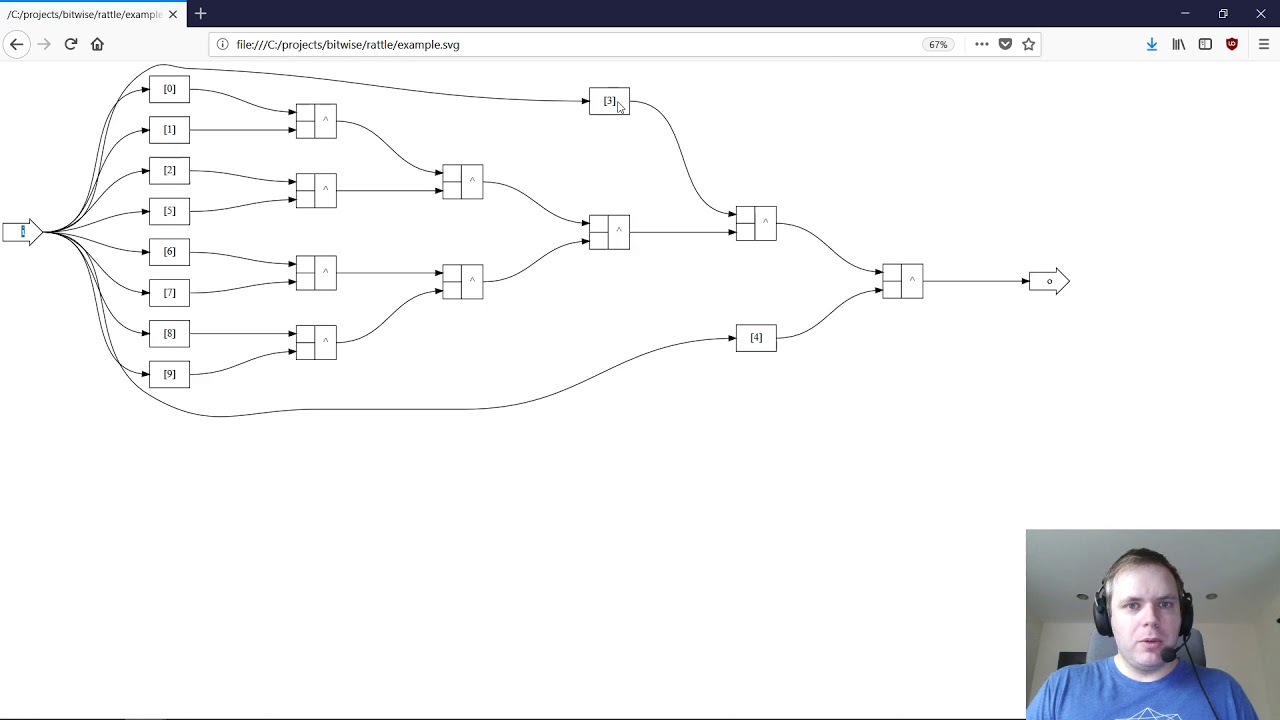This screenshot has height=720, width=1280.
Task: Open the Library view
Action: click(1179, 44)
